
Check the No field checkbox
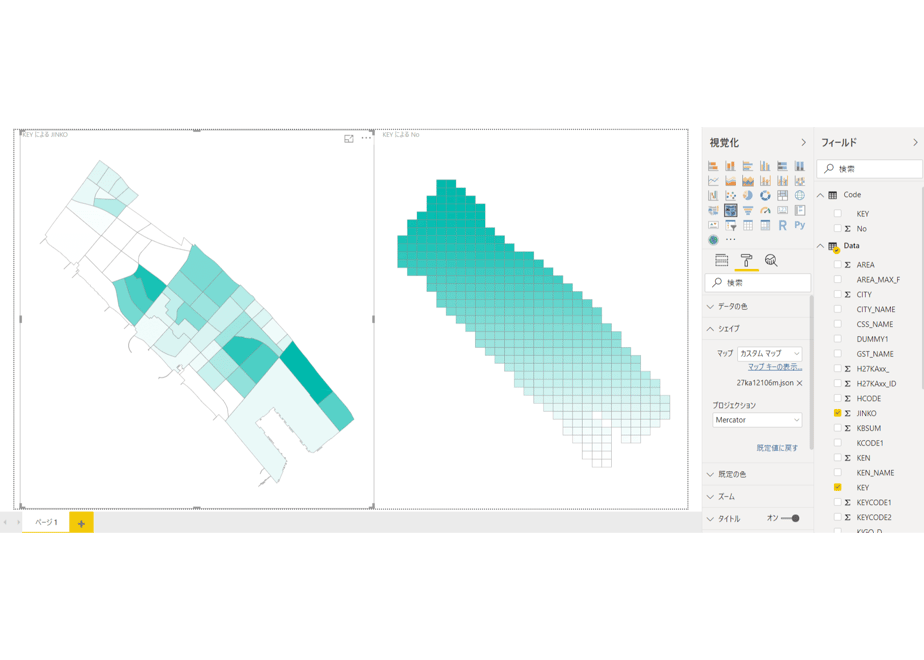click(x=837, y=228)
